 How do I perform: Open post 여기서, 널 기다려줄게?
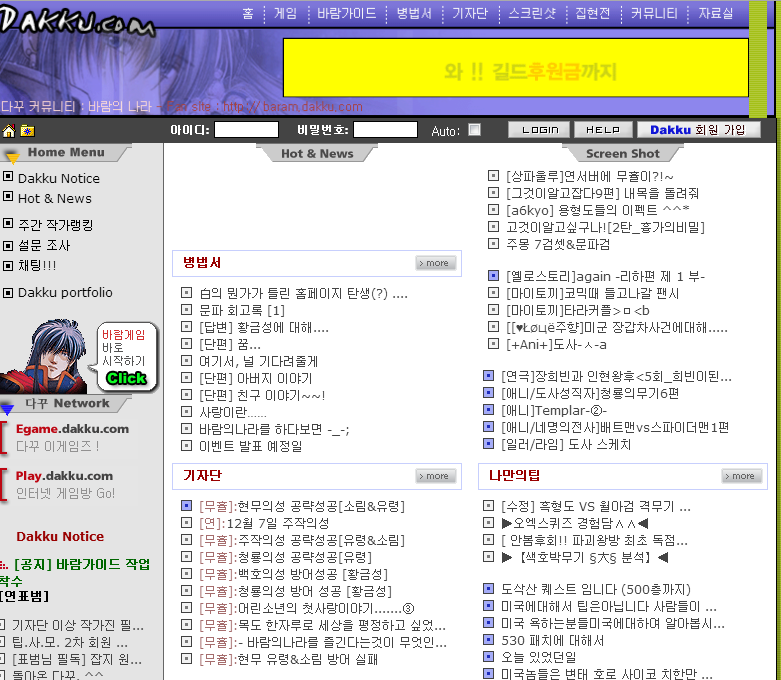click(x=259, y=361)
